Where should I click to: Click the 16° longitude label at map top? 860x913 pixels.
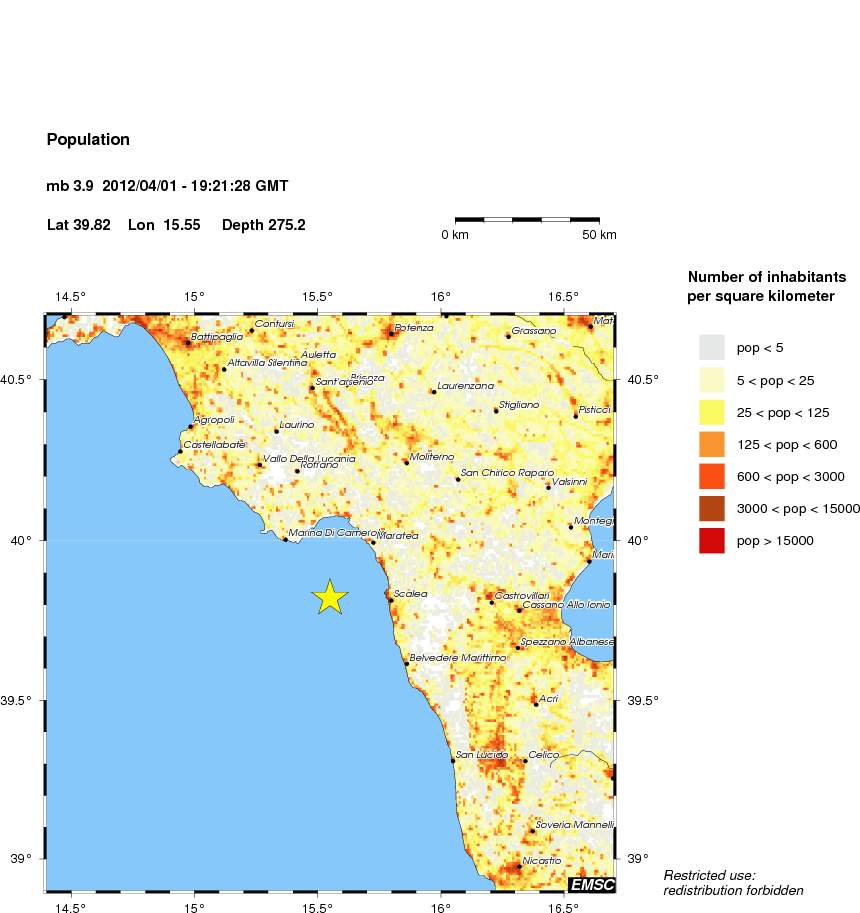438,296
